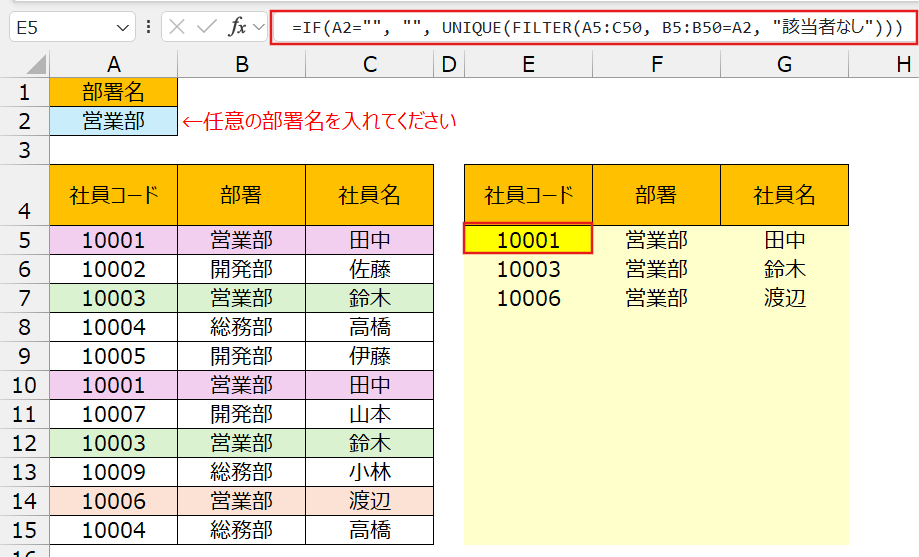Select the 10009 employee code cell

(113, 472)
